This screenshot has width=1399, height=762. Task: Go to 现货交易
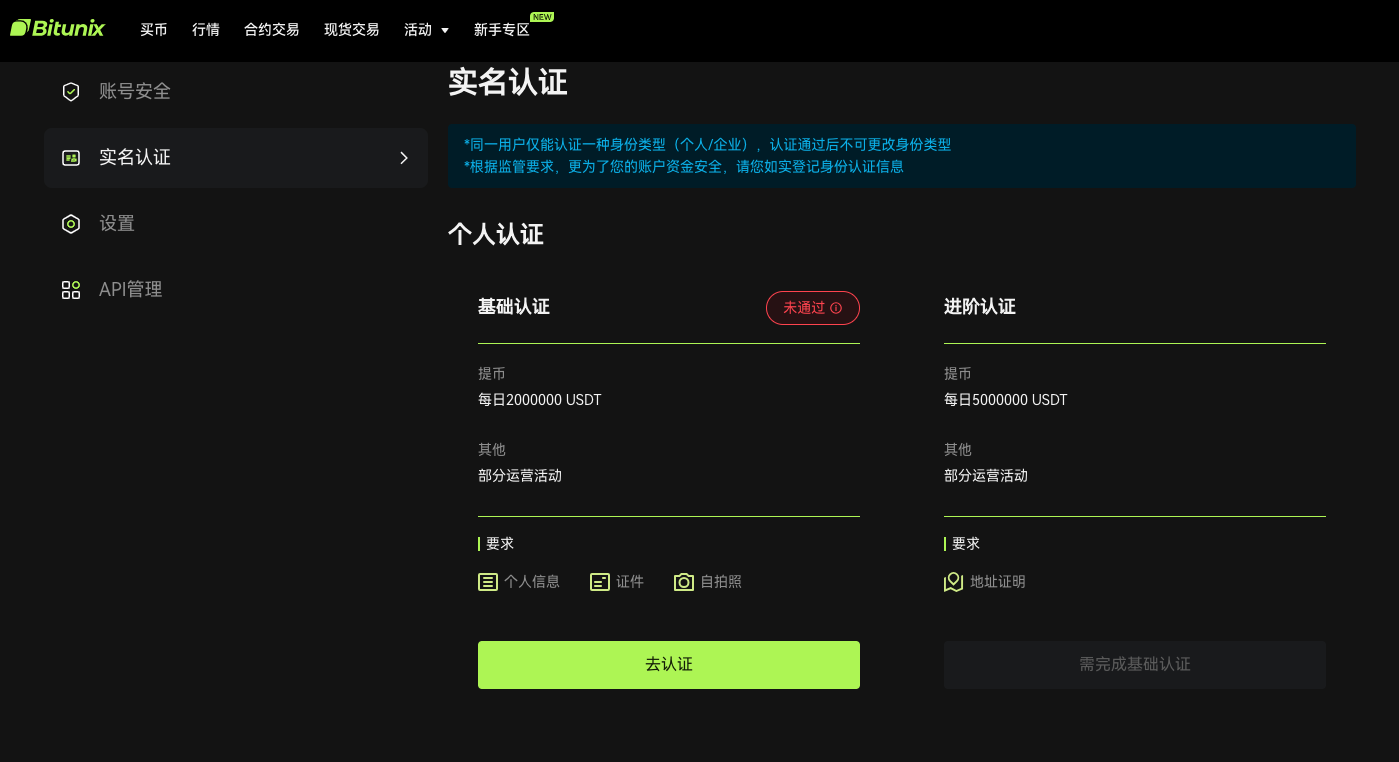[352, 30]
